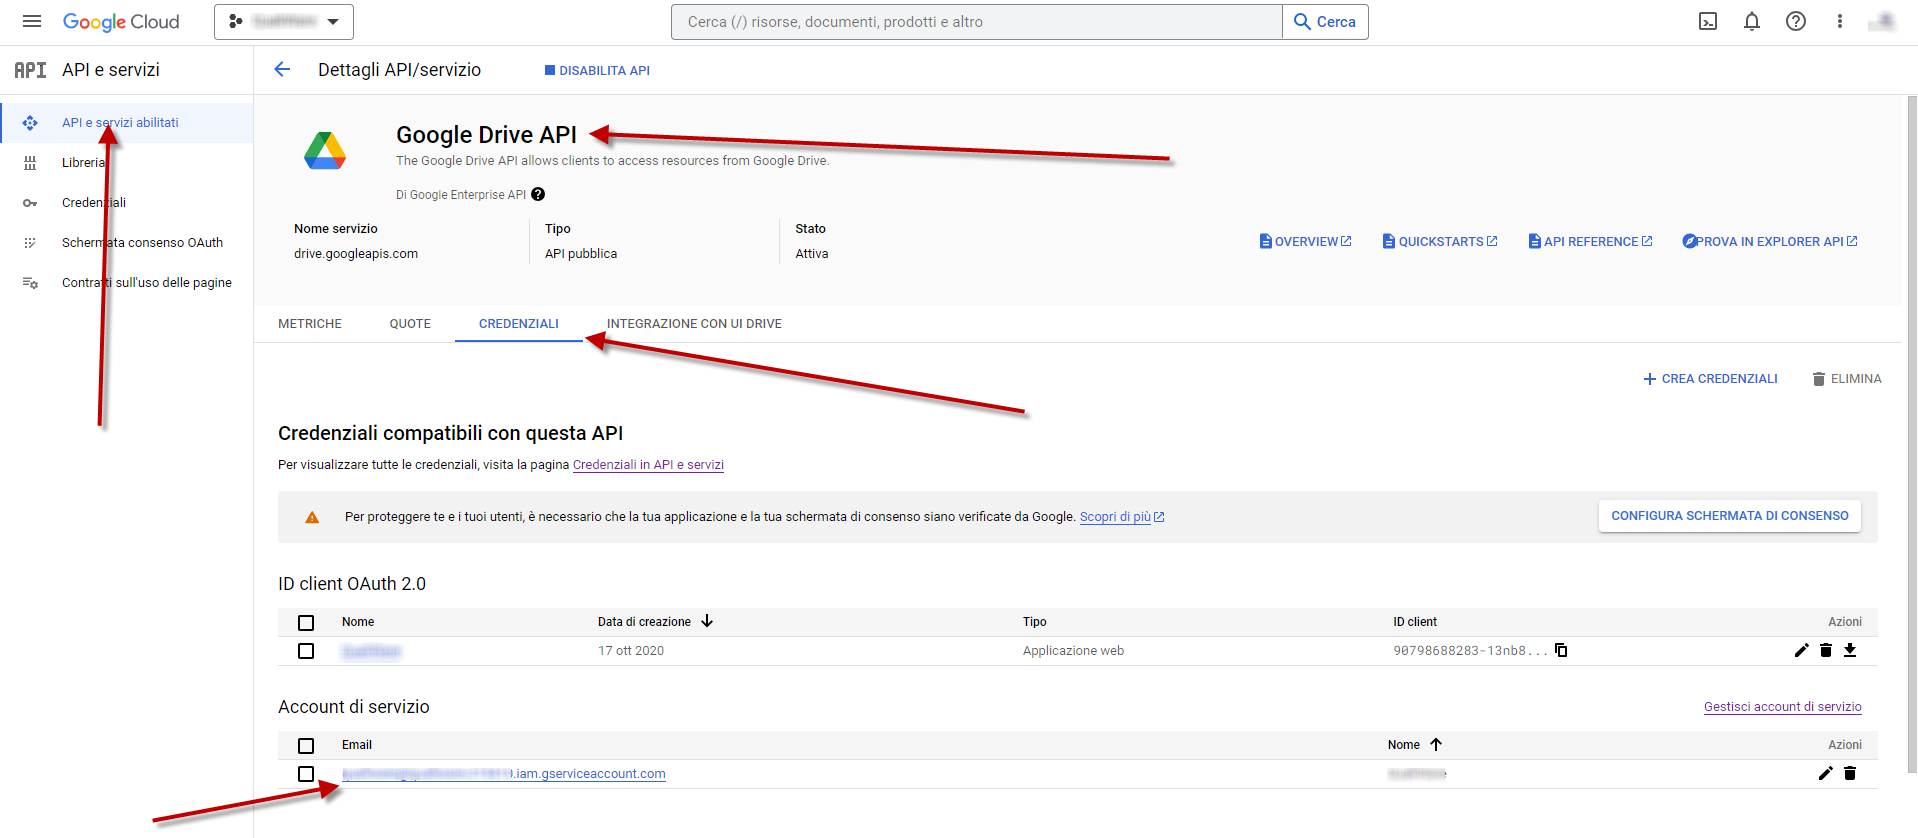Edit the service account with the pencil icon

coord(1825,773)
